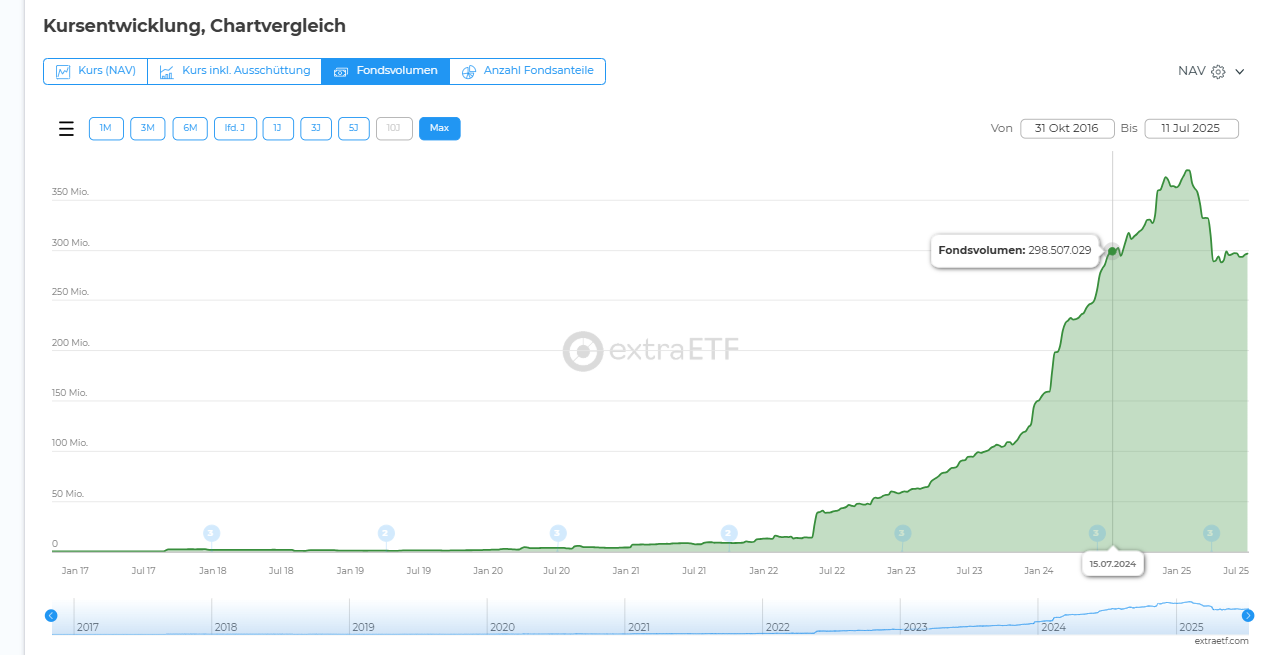1270x655 pixels.
Task: Open the extraetf.com credit link
Action: coord(1221,641)
